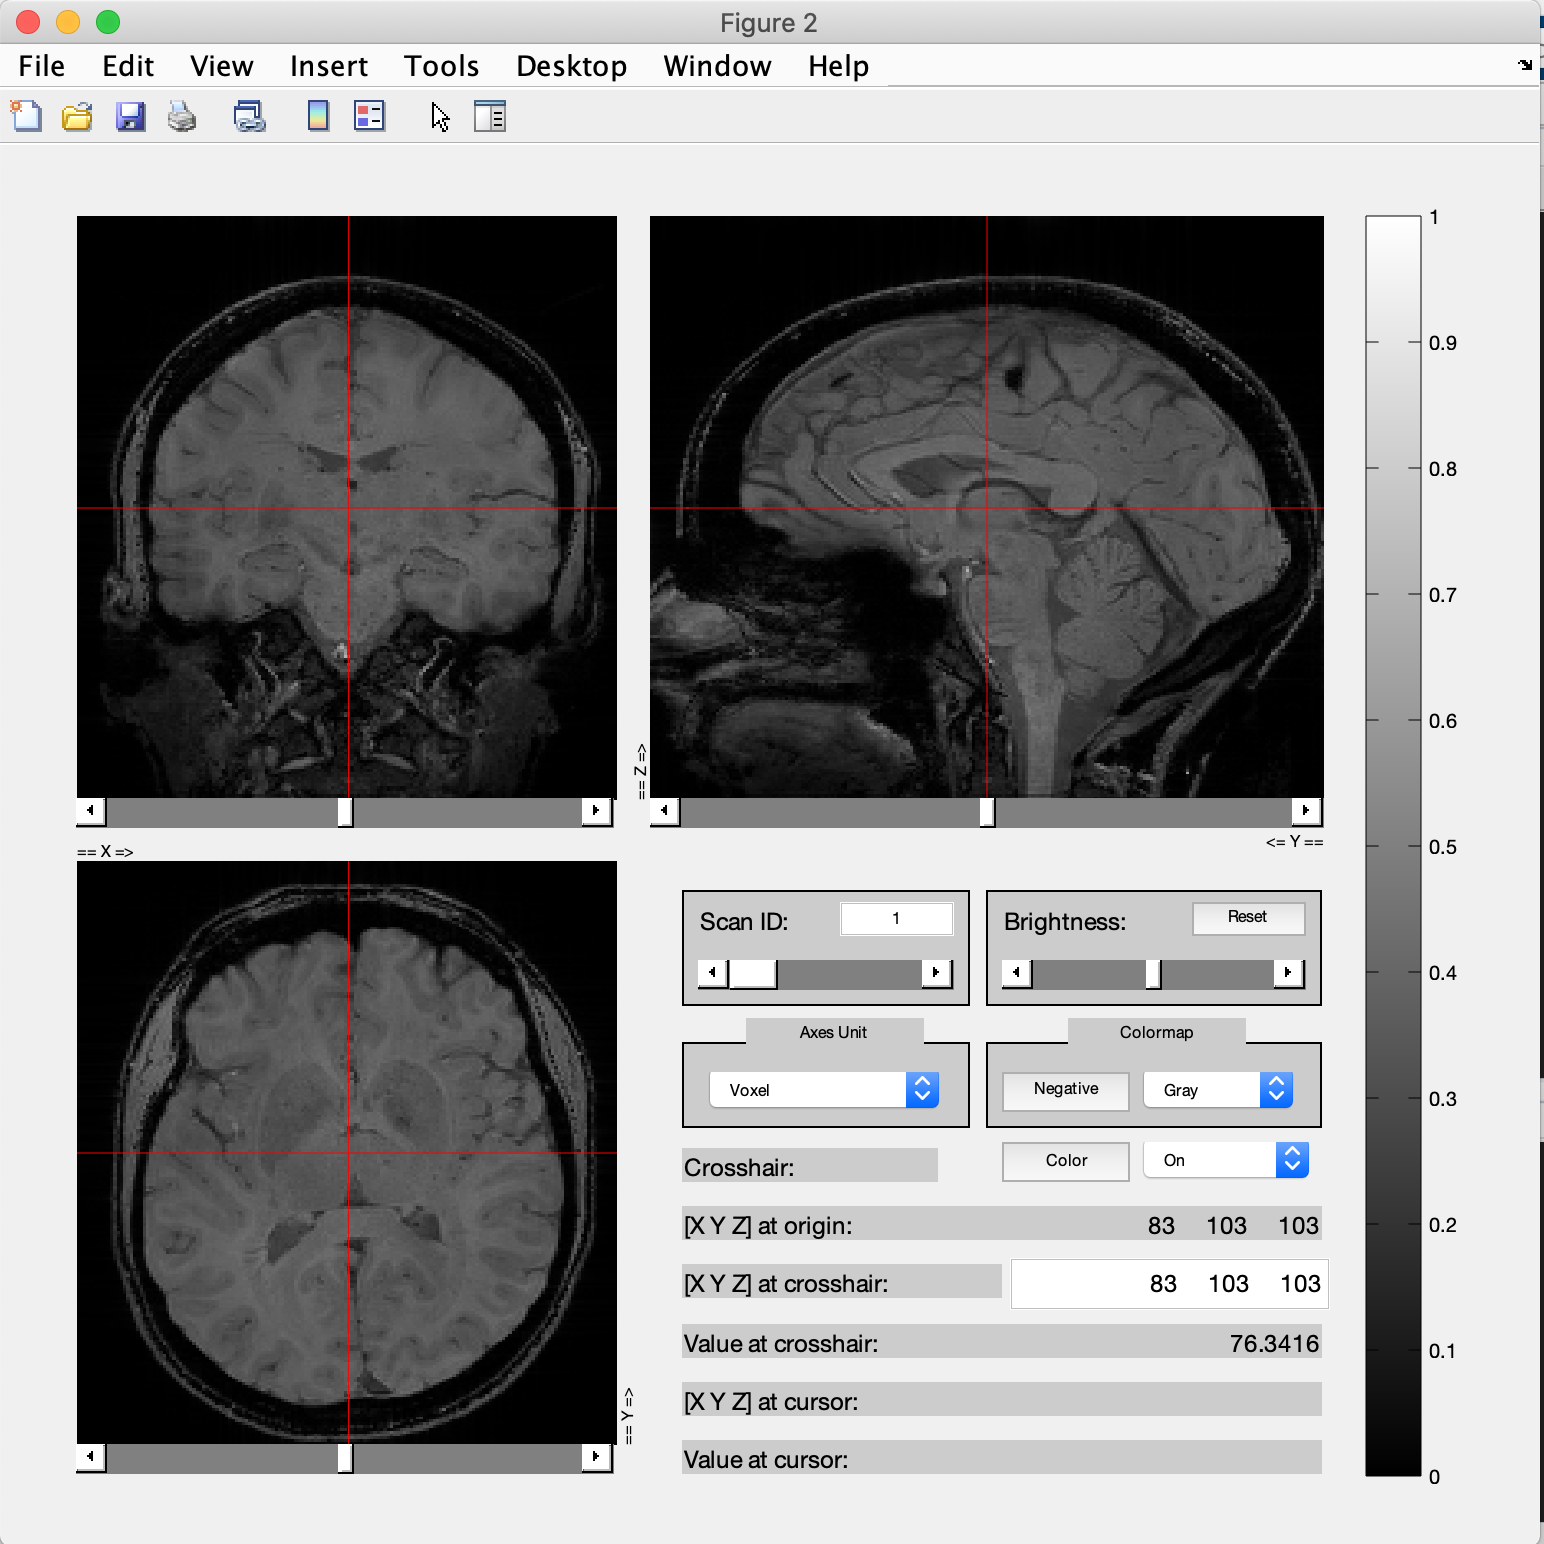Open the File menu
The height and width of the screenshot is (1544, 1544).
pos(42,66)
